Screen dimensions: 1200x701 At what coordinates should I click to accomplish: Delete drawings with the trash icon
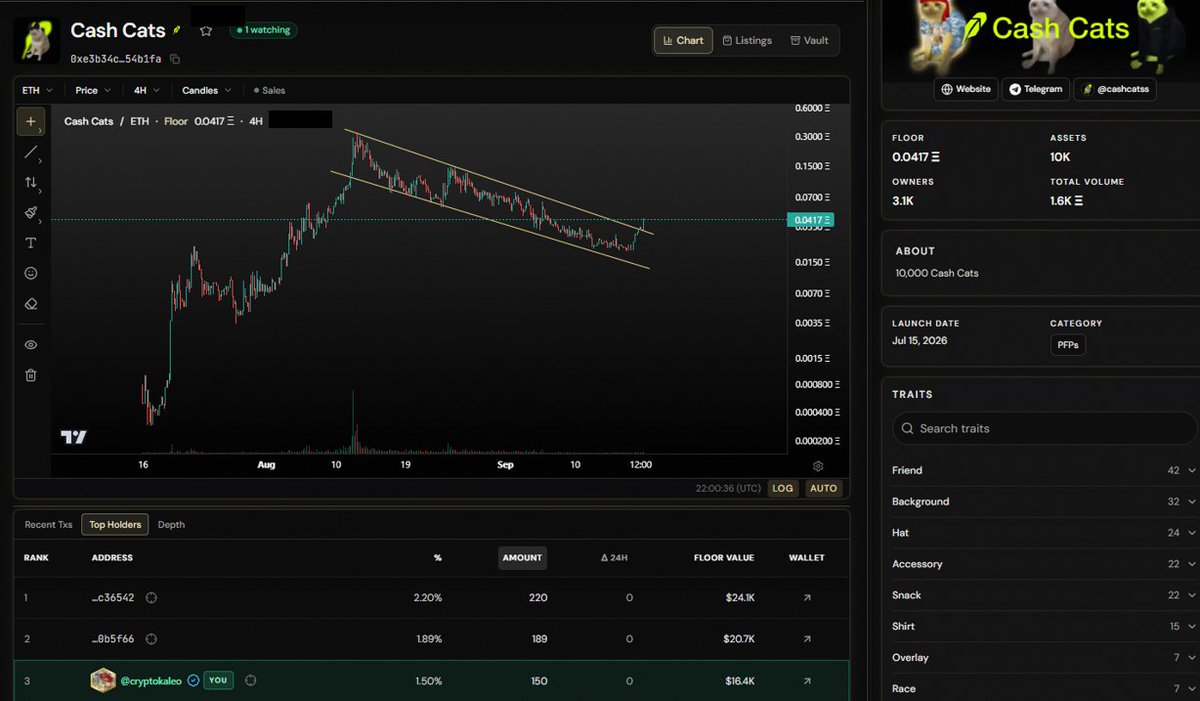click(x=30, y=375)
